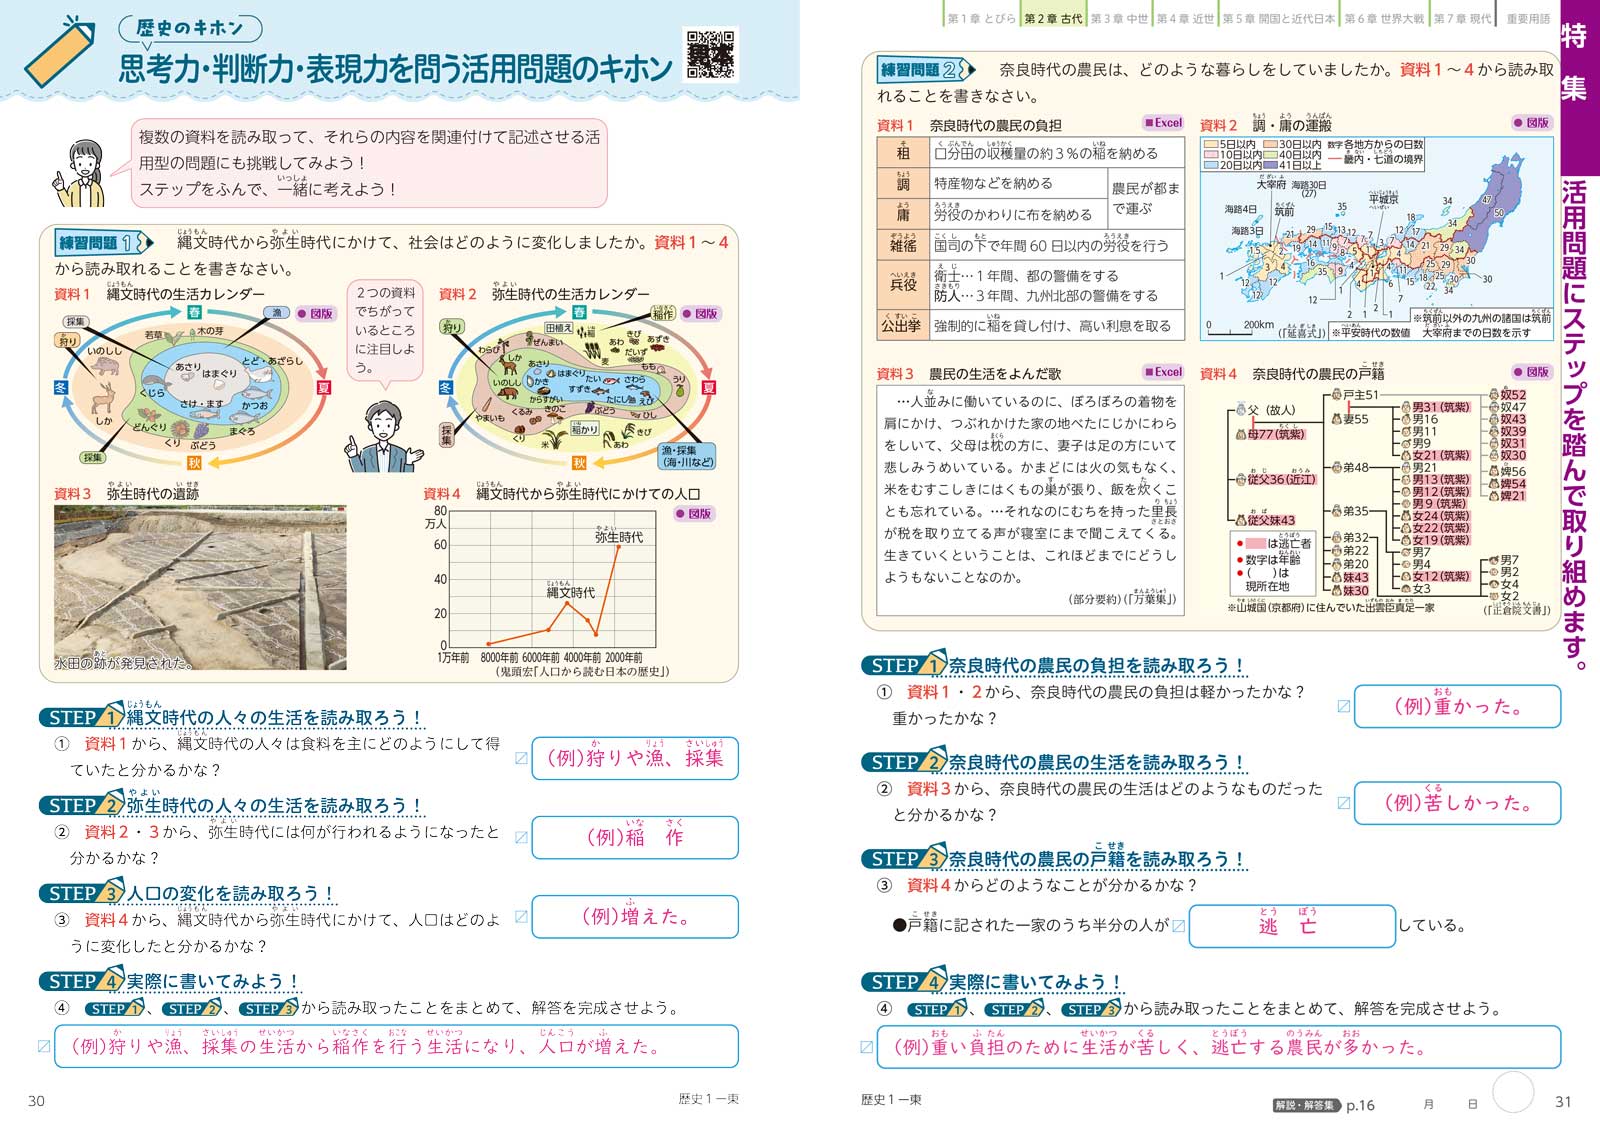The height and width of the screenshot is (1130, 1600).
Task: Open 図版 for 弥生時代の生活カレンダー
Action: coord(701,314)
